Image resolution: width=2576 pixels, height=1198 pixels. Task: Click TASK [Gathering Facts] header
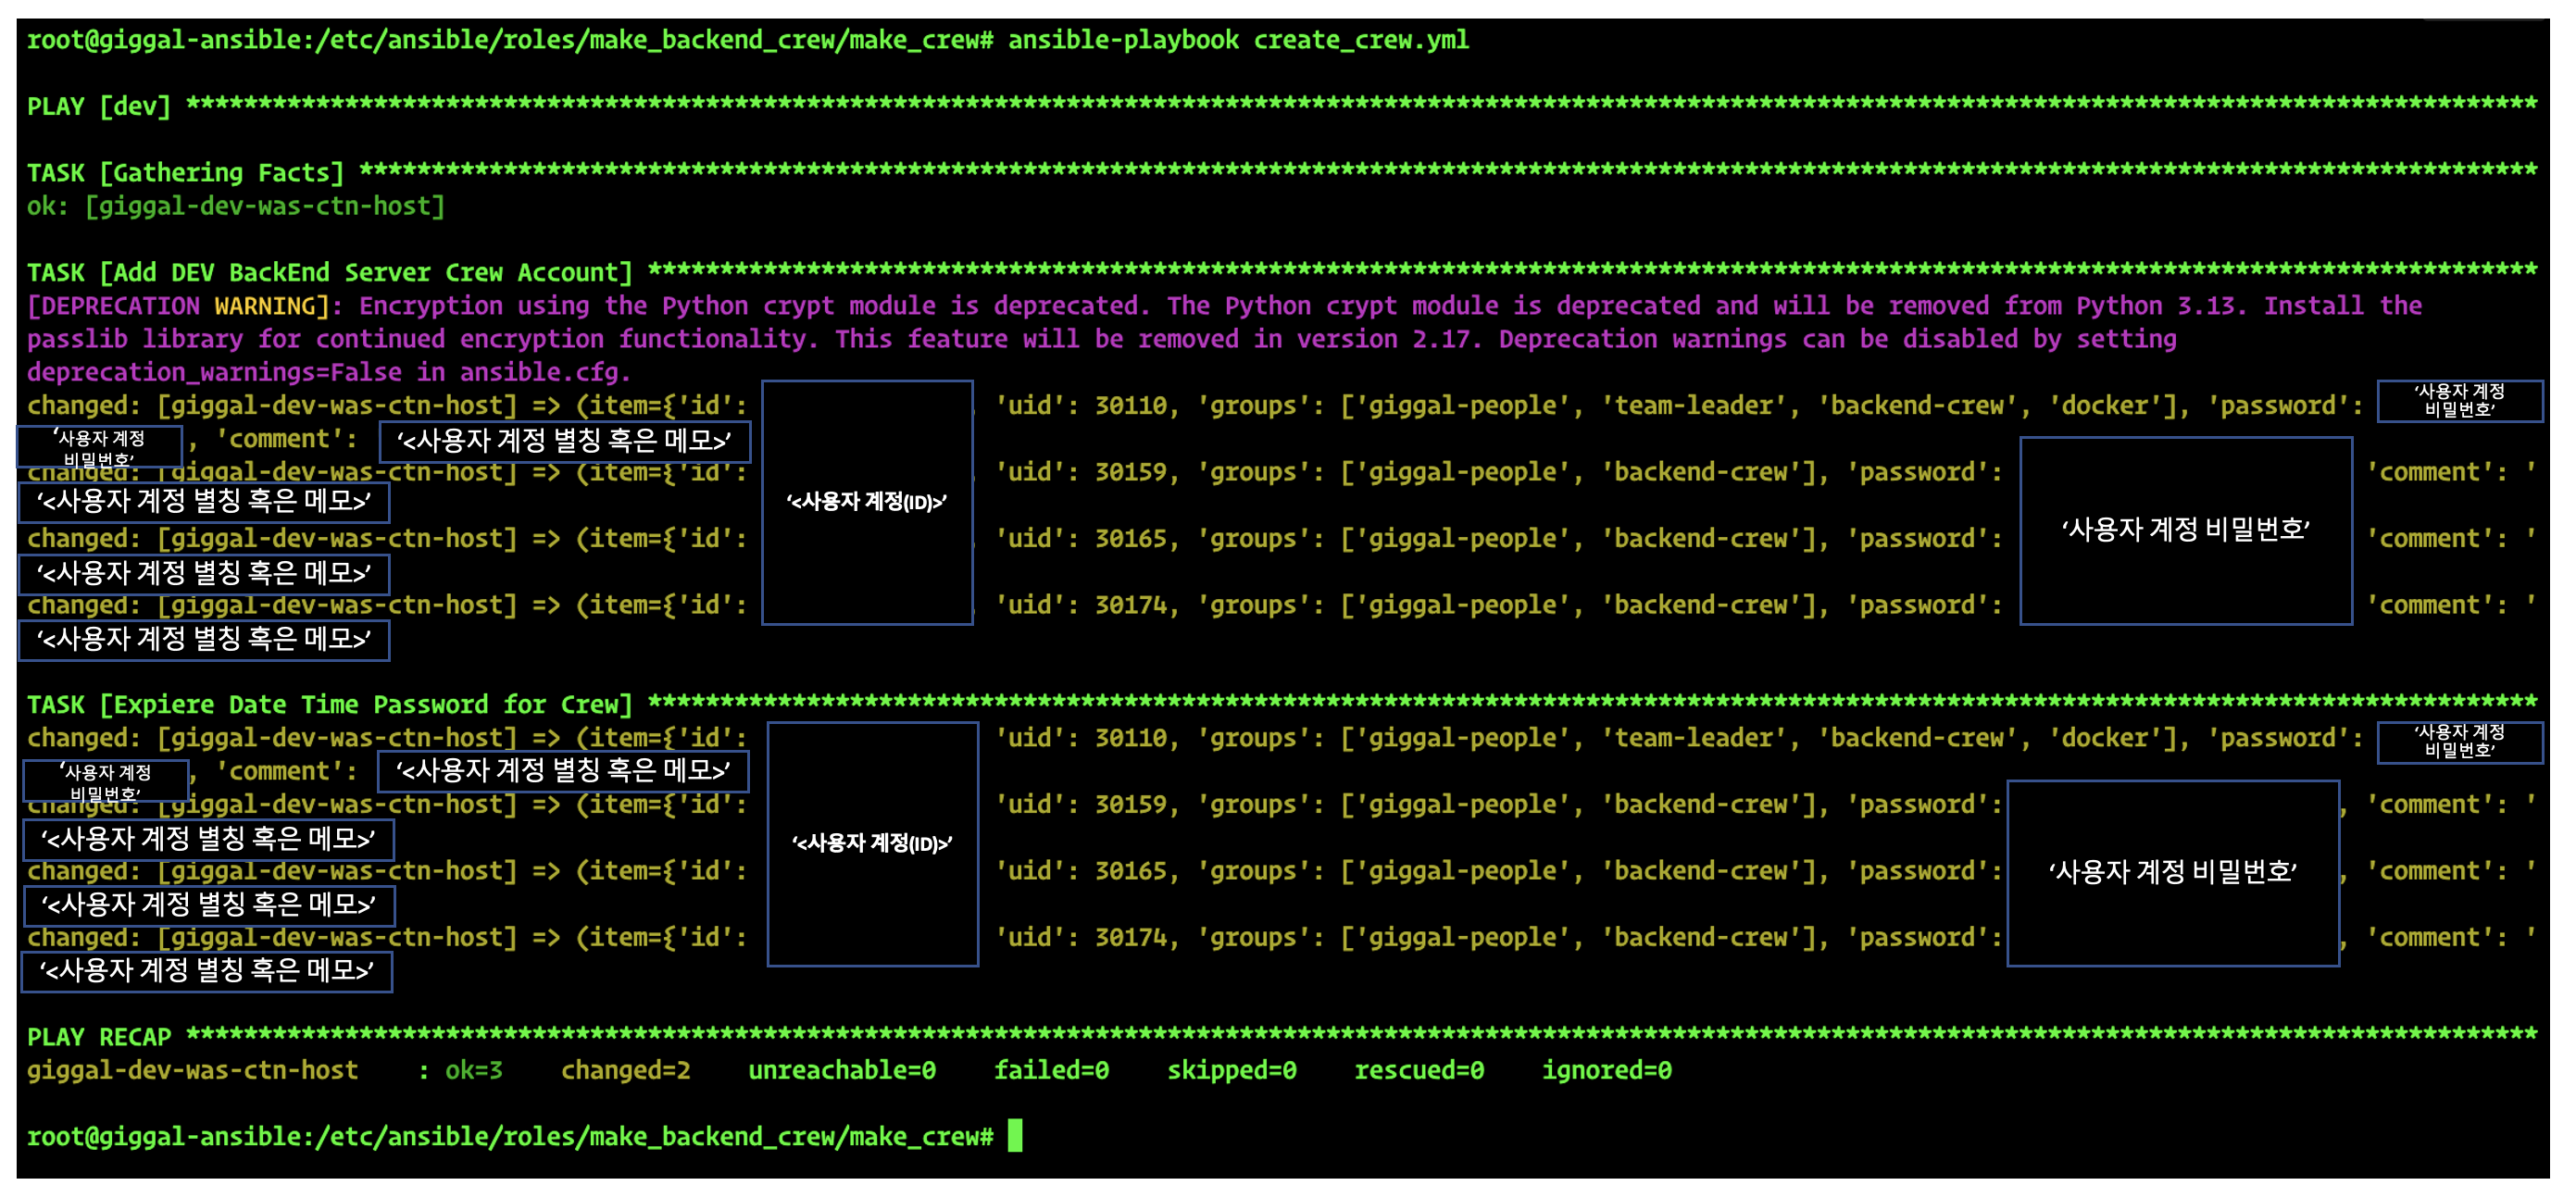click(x=185, y=173)
